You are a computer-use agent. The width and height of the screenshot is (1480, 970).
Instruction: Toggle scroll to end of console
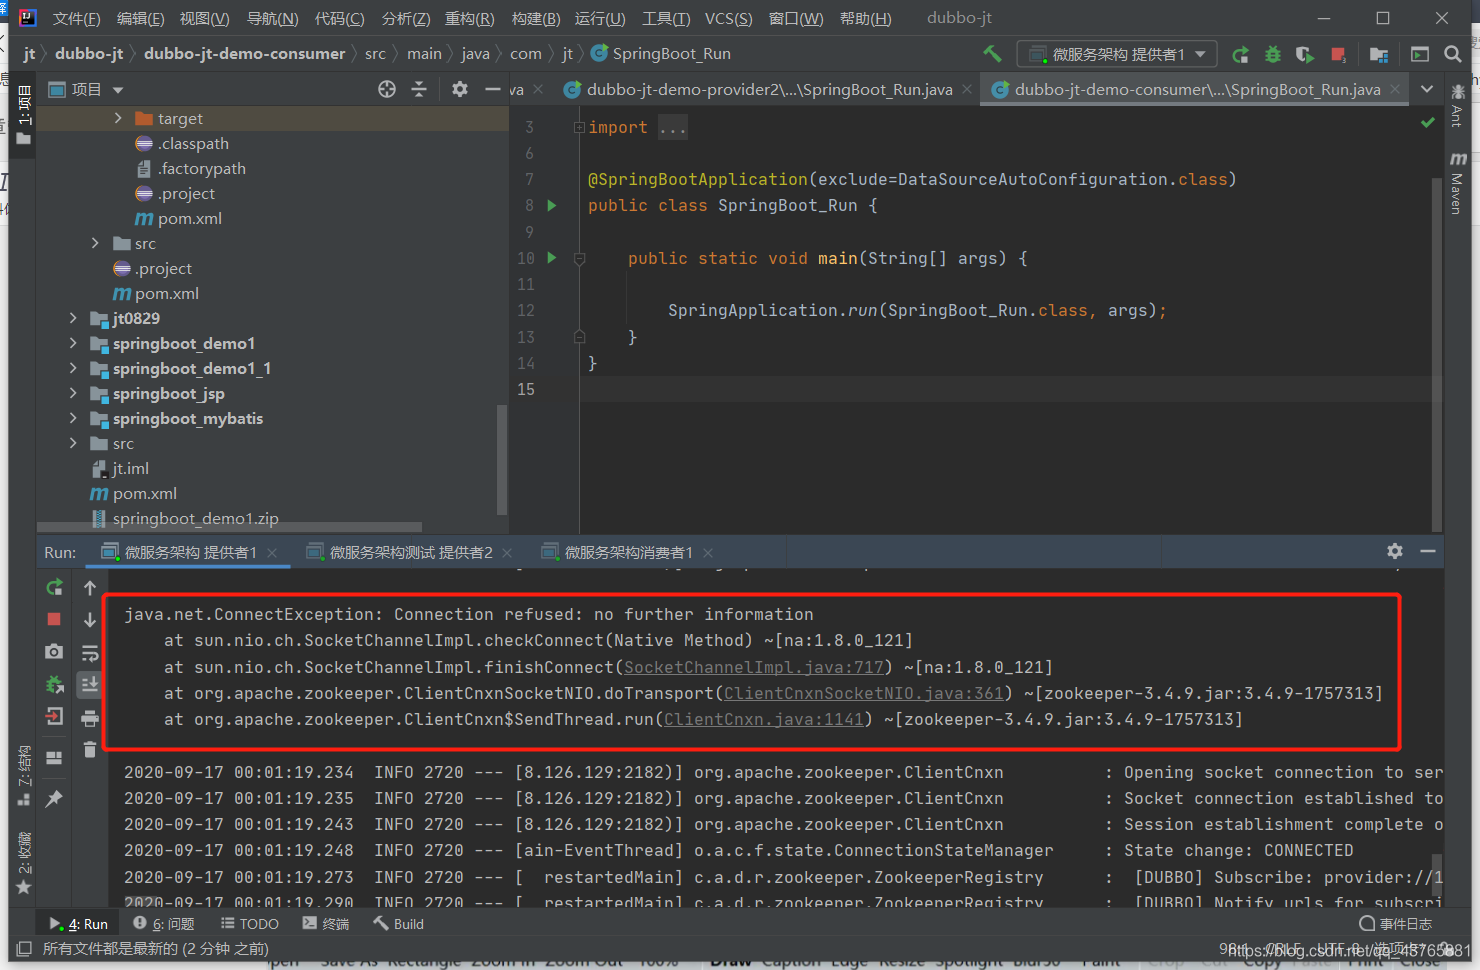pyautogui.click(x=90, y=685)
